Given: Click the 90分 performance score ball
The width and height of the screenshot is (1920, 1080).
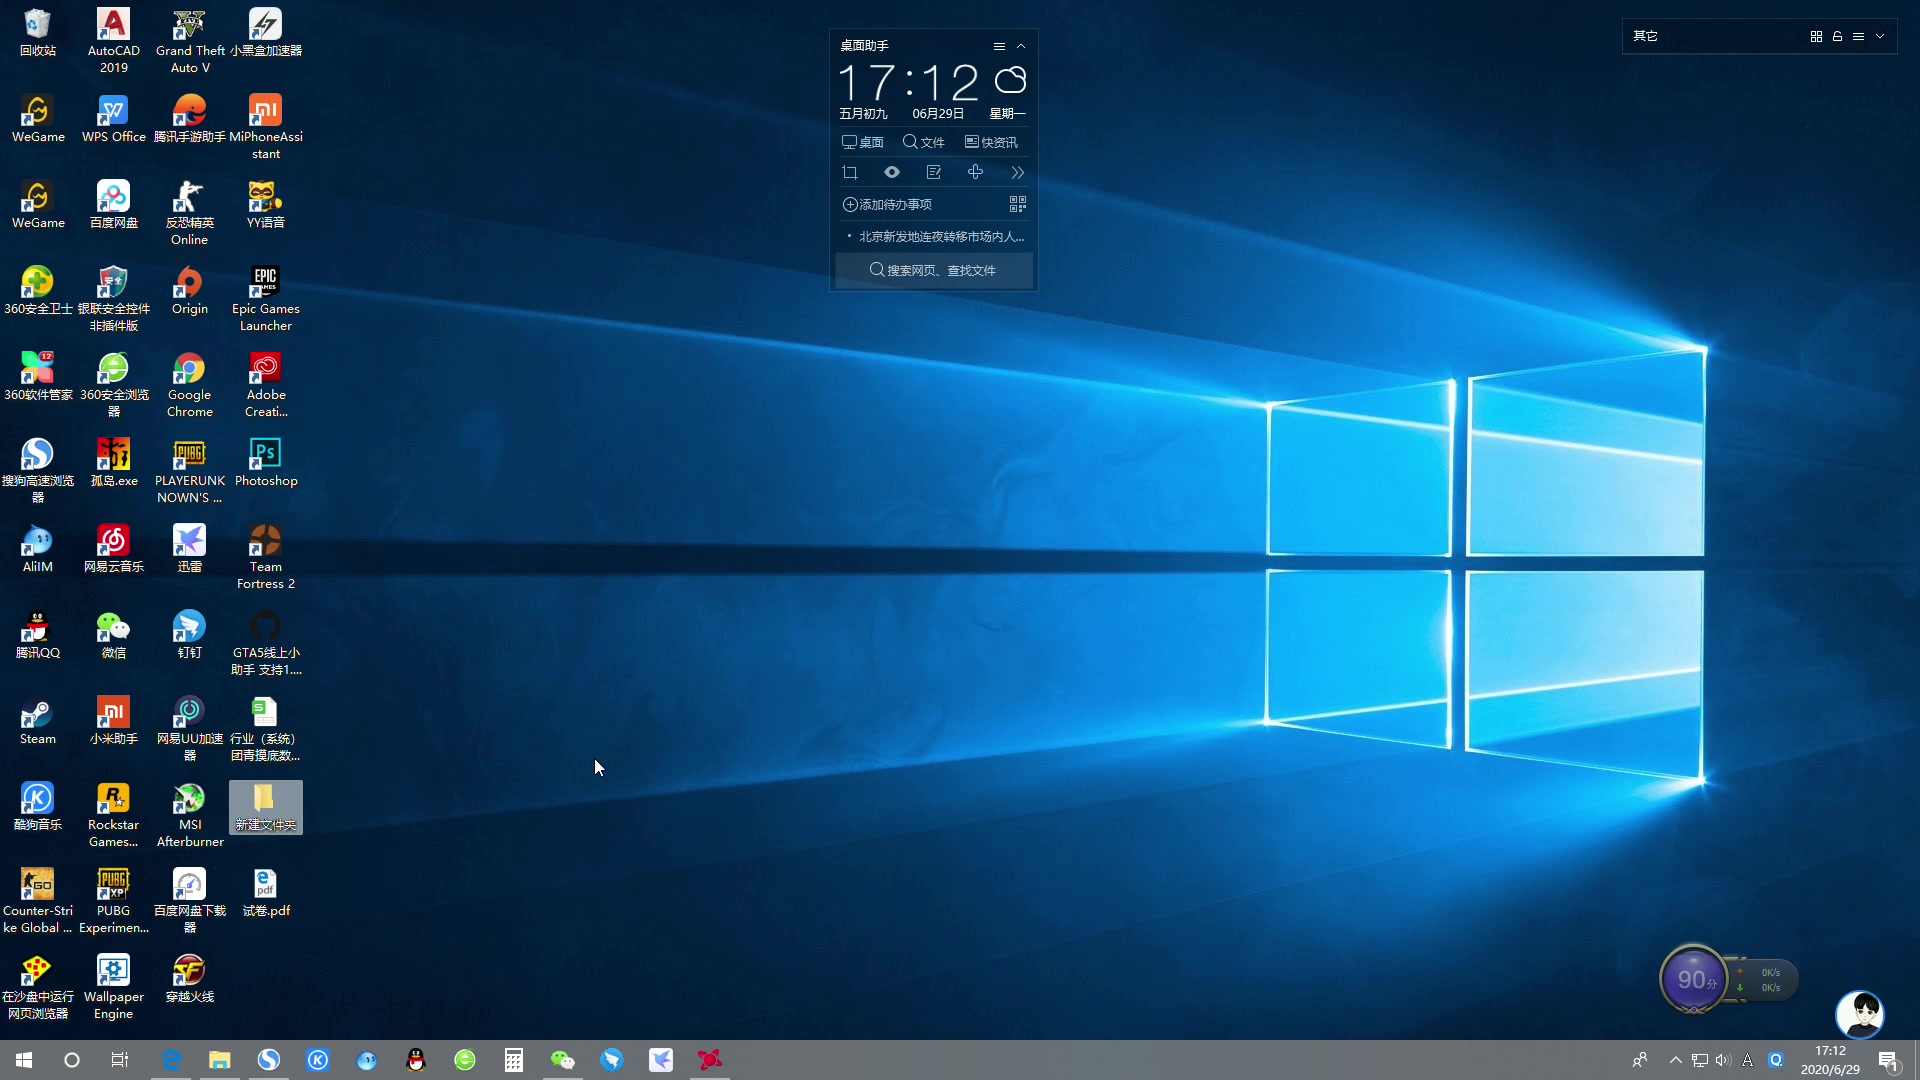Looking at the screenshot, I should coord(1693,980).
